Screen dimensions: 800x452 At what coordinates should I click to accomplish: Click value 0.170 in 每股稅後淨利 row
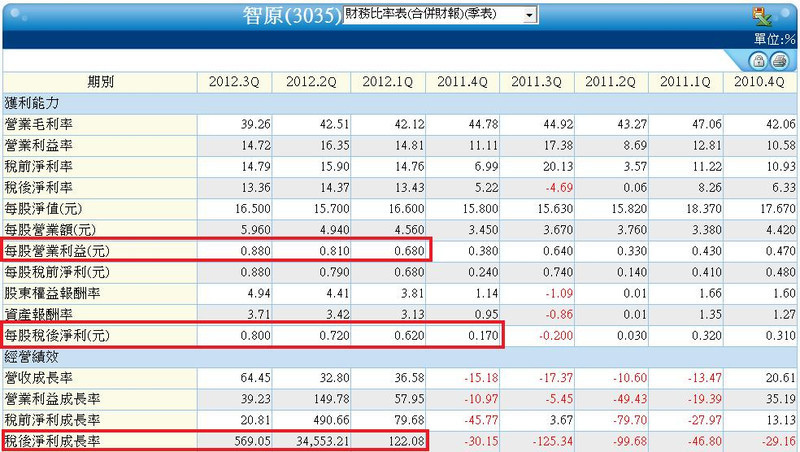[x=483, y=336]
